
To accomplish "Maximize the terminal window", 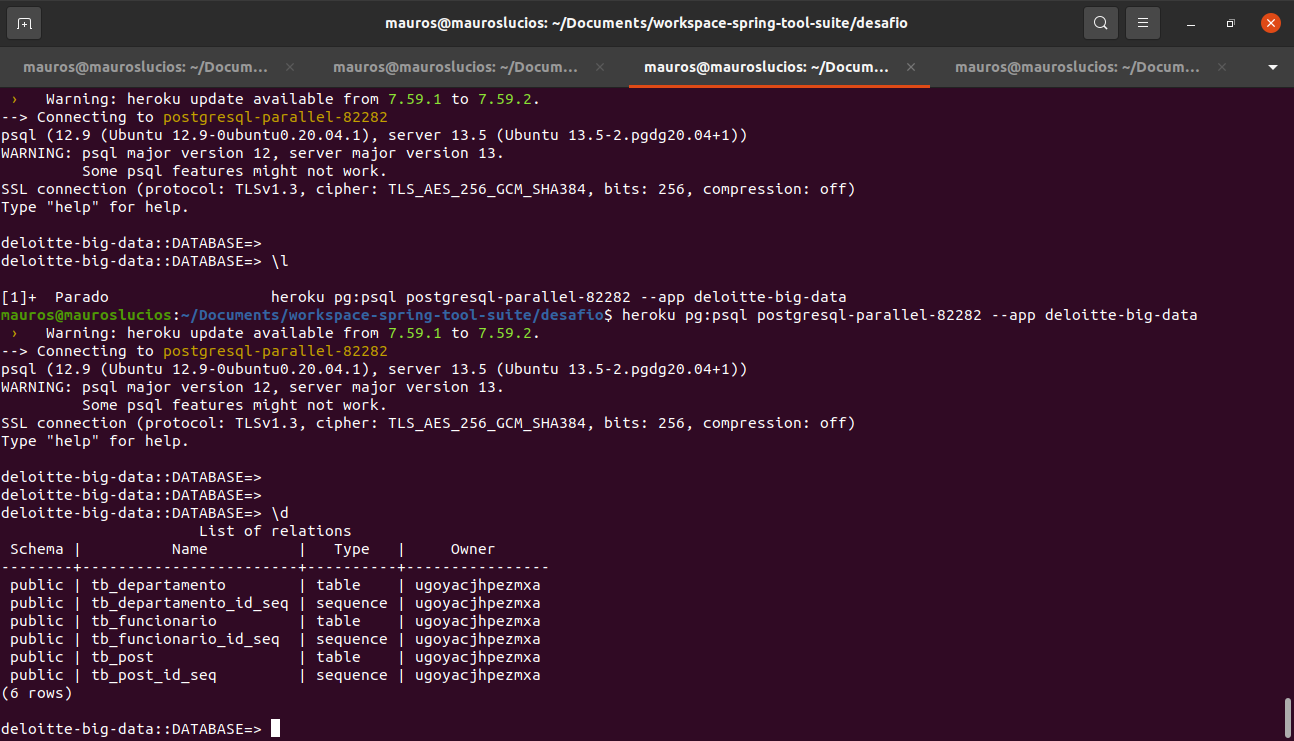I will pyautogui.click(x=1230, y=23).
